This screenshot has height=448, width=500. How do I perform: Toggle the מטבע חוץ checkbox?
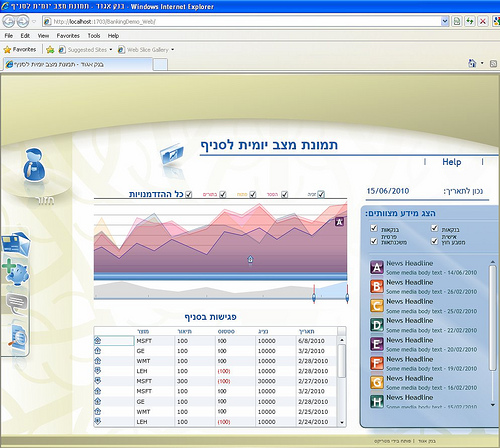434,241
